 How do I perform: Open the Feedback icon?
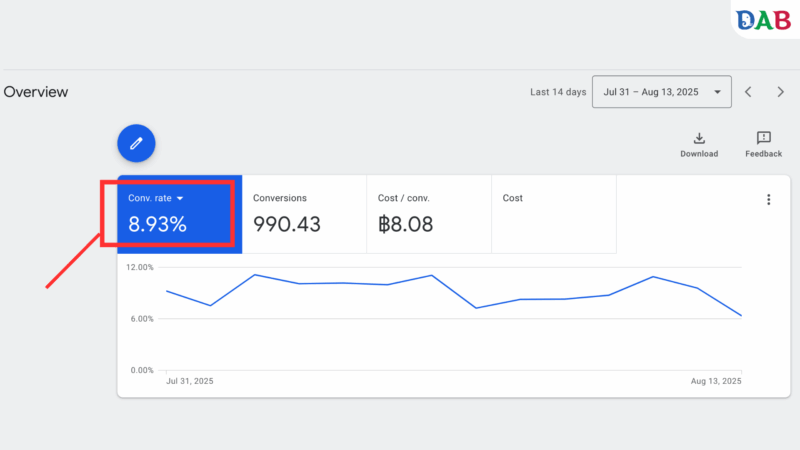click(x=763, y=138)
